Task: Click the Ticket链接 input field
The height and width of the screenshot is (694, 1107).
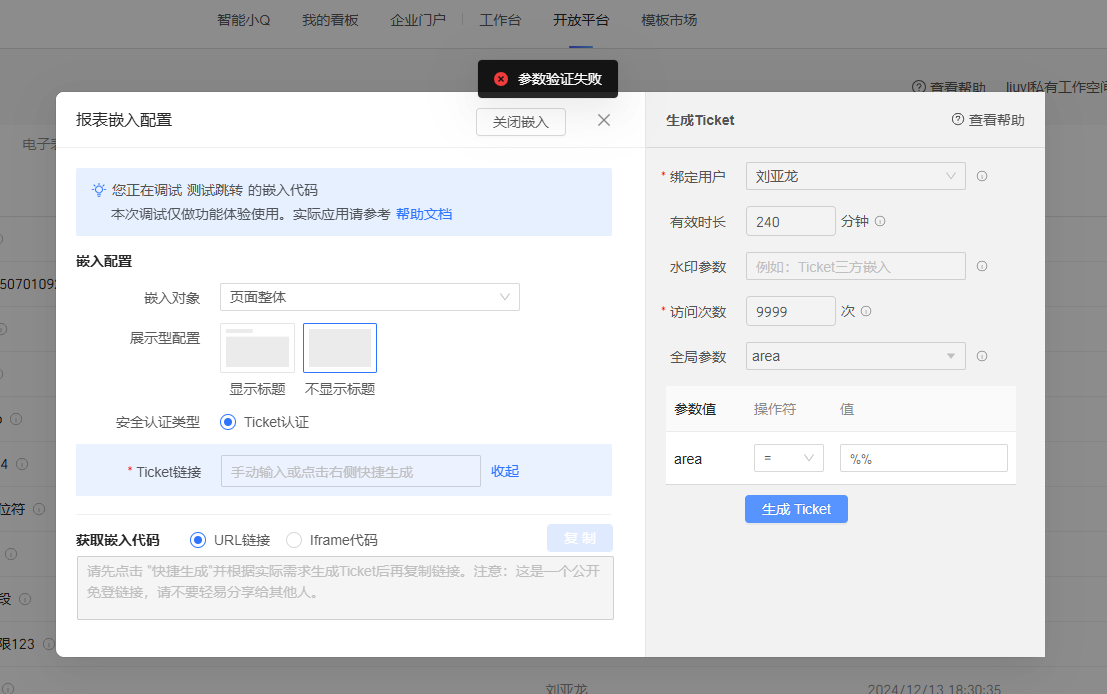Action: [x=350, y=471]
